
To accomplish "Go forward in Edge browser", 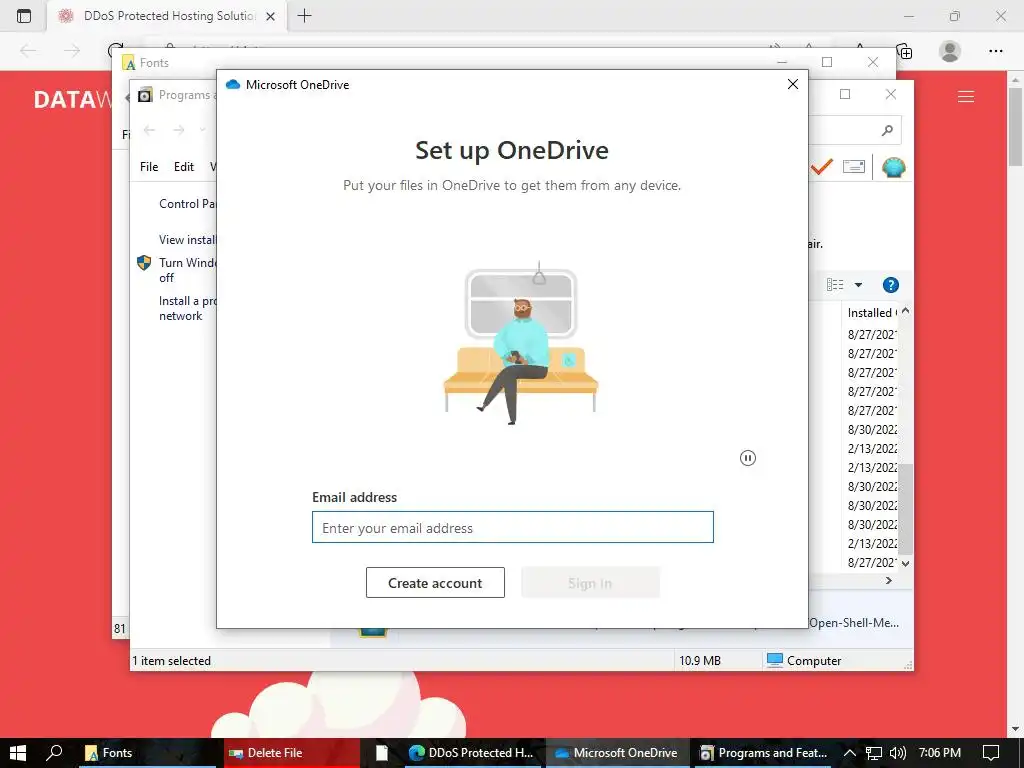I will (x=72, y=51).
